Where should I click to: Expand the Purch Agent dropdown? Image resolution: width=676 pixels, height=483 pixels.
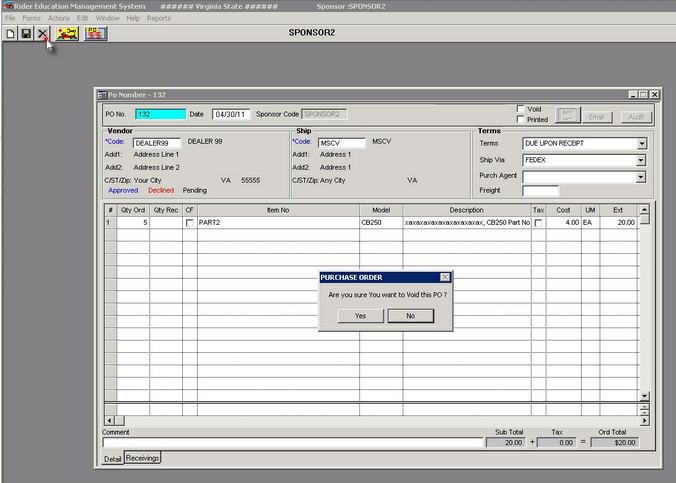click(x=641, y=177)
